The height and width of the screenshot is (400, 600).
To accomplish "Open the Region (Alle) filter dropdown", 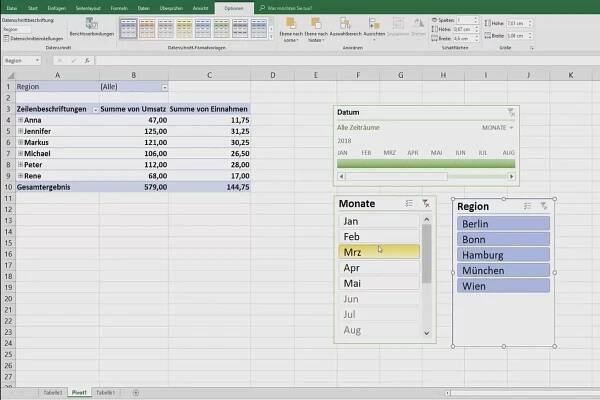I will click(165, 88).
